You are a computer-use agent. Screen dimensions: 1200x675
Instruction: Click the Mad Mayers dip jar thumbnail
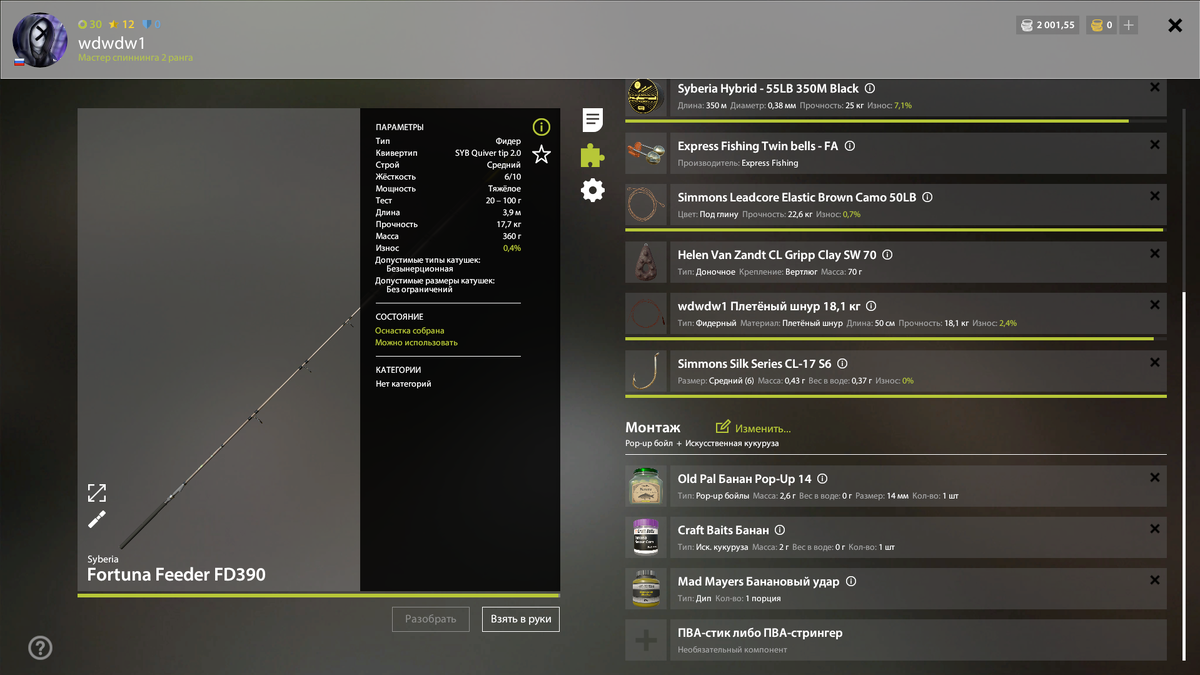click(646, 589)
